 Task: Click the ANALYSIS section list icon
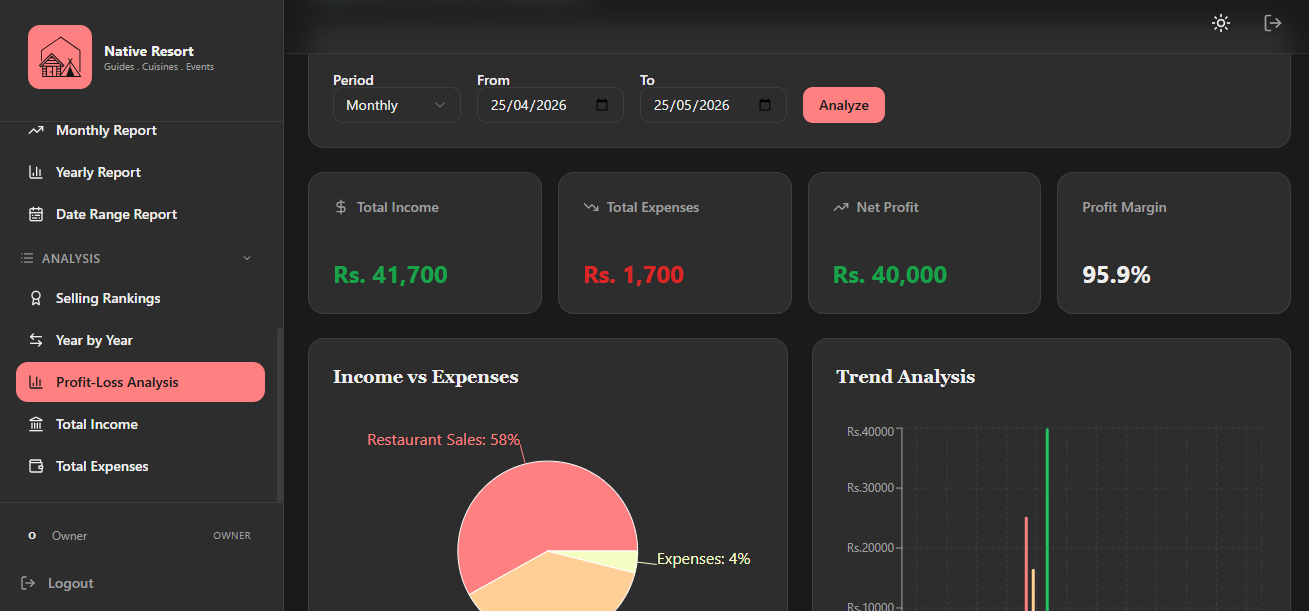(x=27, y=258)
